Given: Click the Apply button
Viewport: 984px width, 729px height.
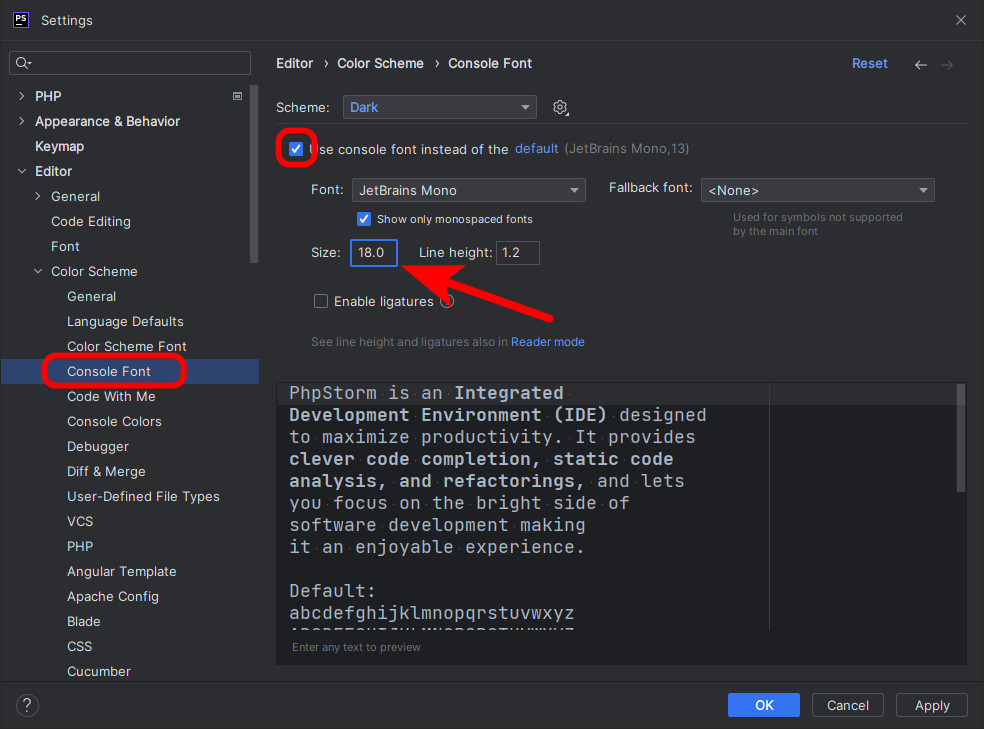Looking at the screenshot, I should tap(932, 705).
